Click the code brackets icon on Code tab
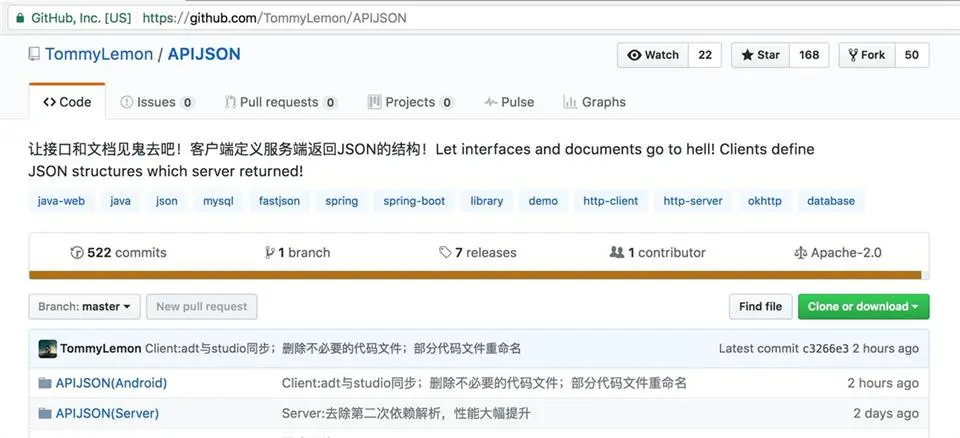 click(50, 102)
